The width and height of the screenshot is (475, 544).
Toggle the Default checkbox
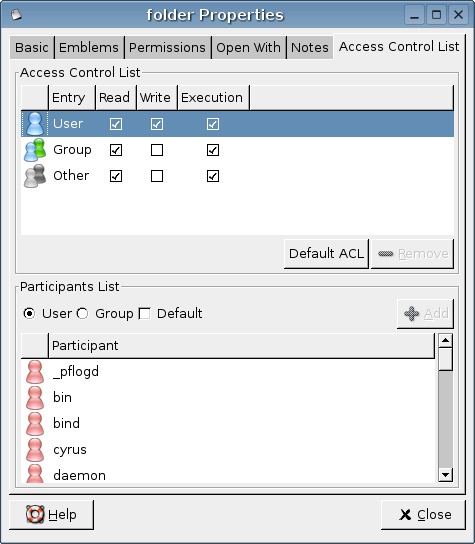click(145, 314)
